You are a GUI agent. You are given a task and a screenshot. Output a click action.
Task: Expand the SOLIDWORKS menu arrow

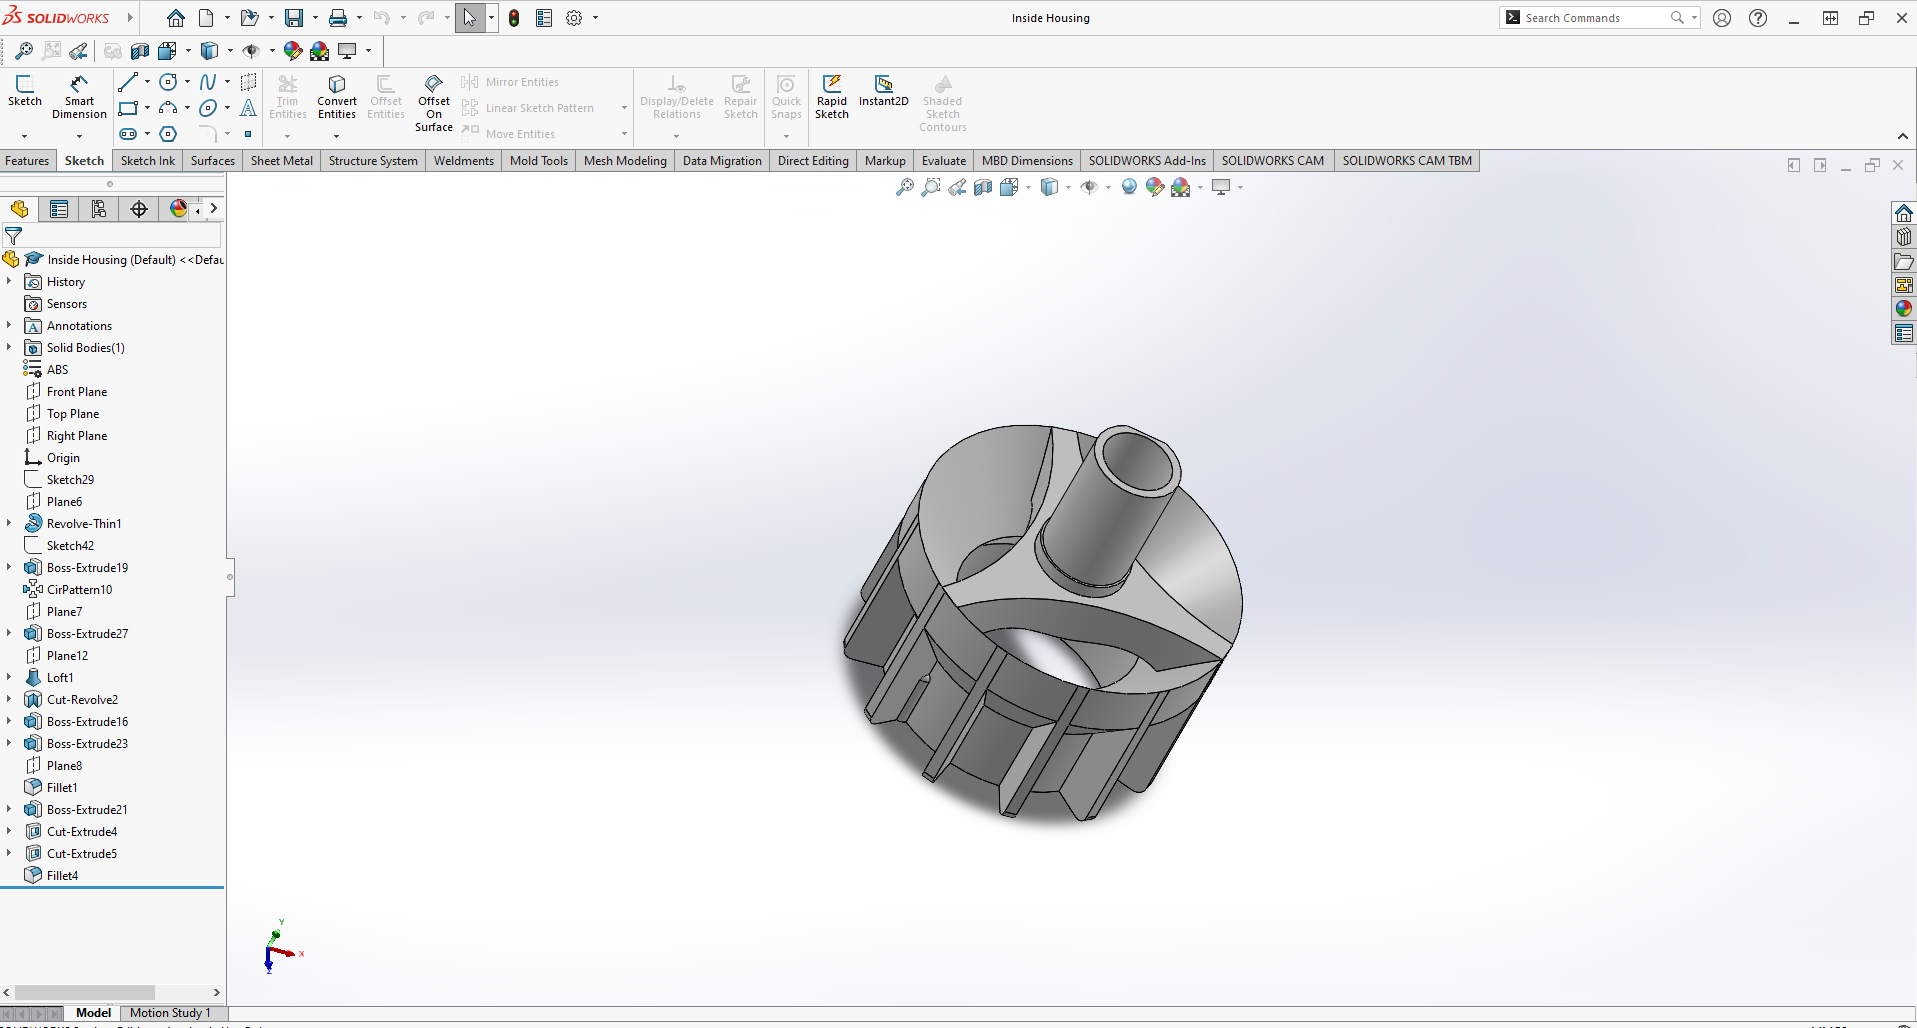(130, 18)
